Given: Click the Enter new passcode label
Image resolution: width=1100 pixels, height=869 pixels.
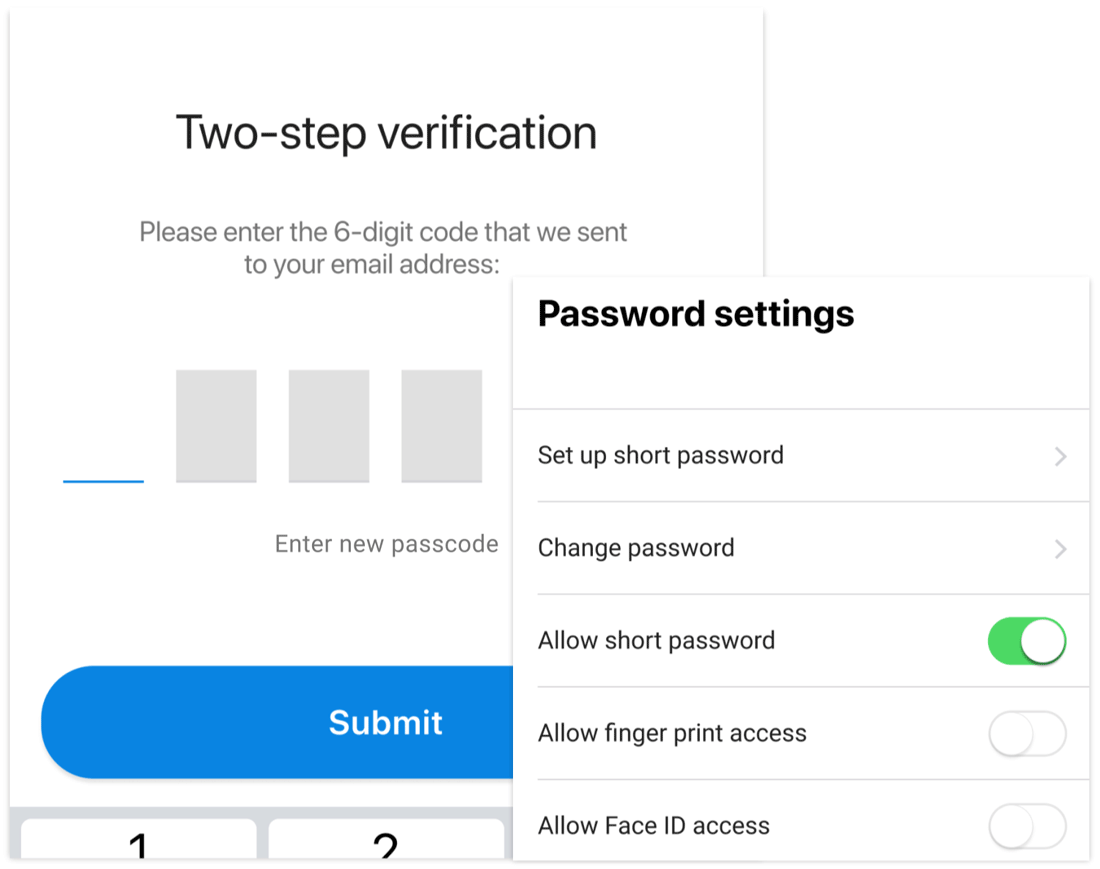Looking at the screenshot, I should coord(386,543).
